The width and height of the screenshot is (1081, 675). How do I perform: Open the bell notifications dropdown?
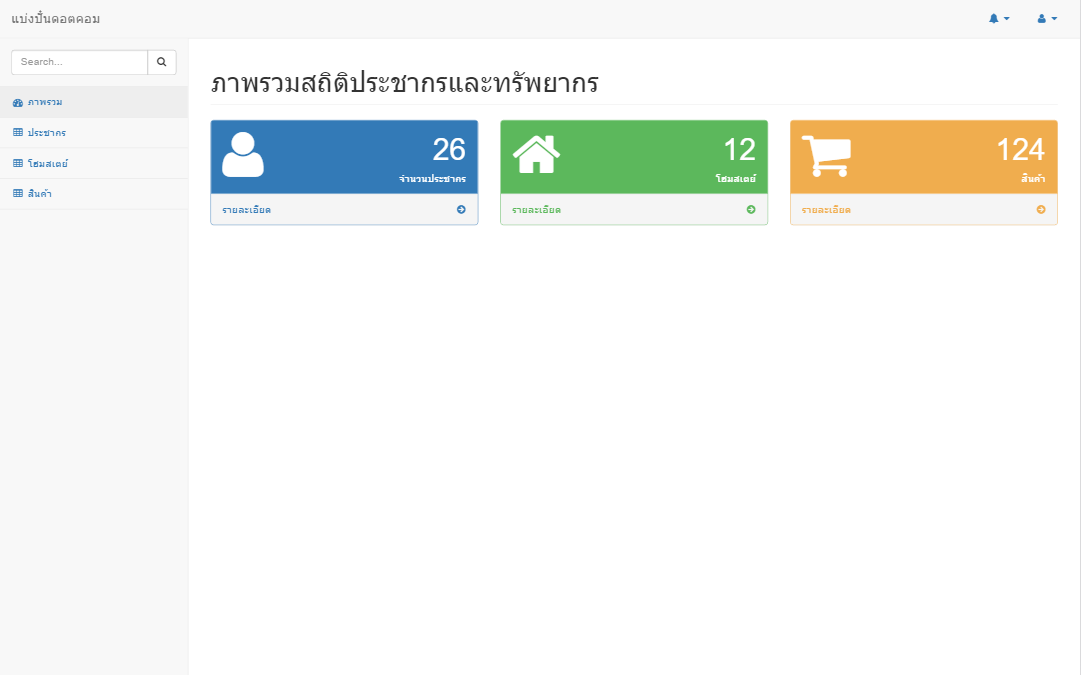click(x=998, y=19)
